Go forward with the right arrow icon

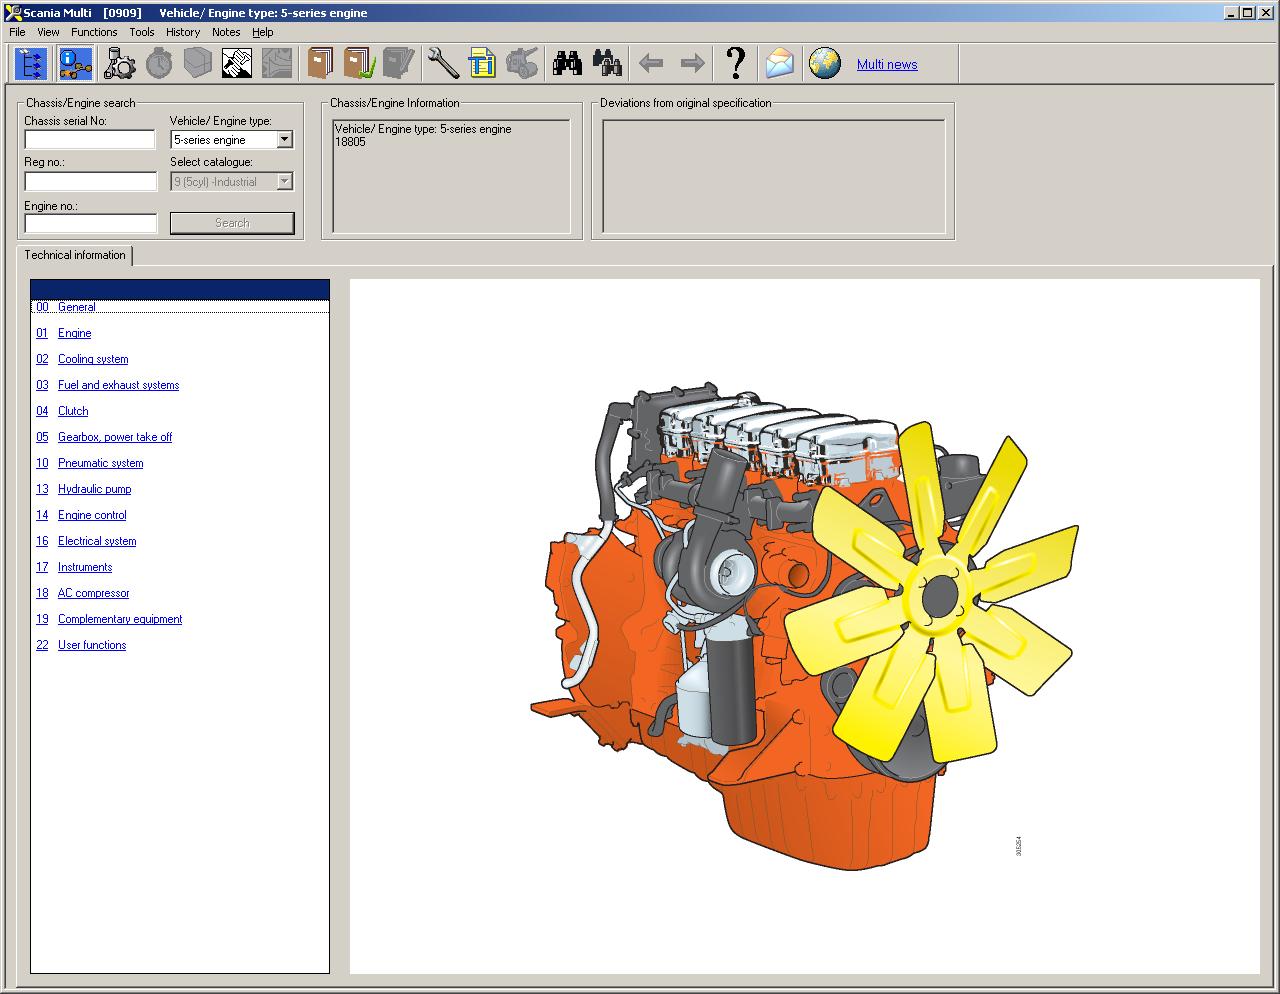click(692, 64)
